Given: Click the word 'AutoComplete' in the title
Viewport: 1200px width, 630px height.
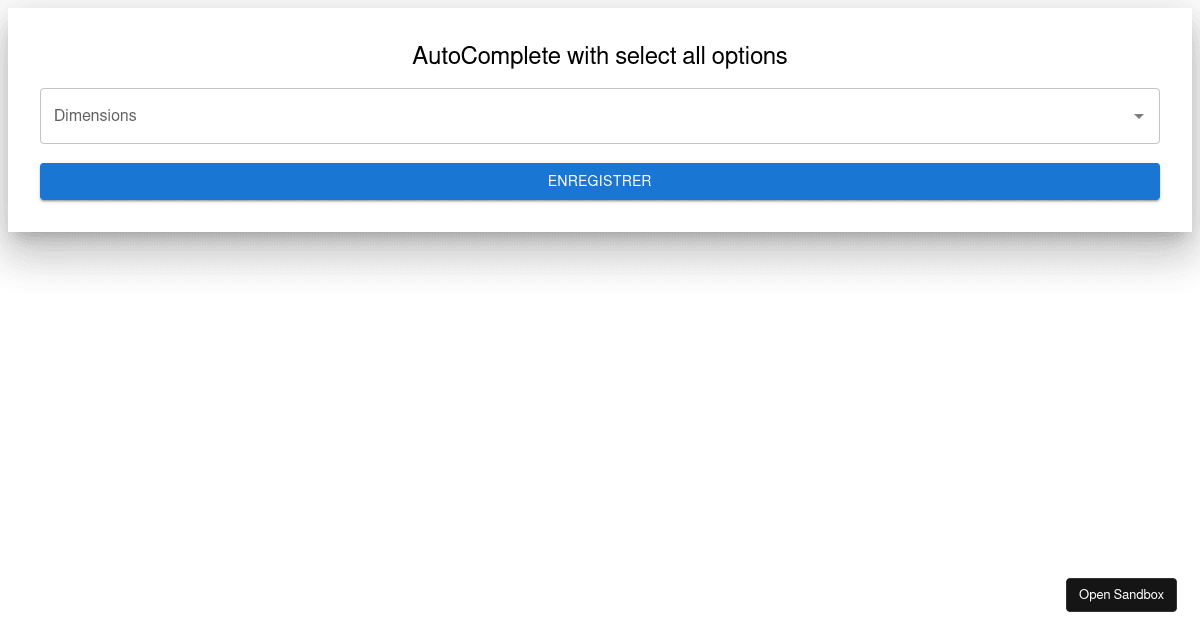Looking at the screenshot, I should point(486,56).
